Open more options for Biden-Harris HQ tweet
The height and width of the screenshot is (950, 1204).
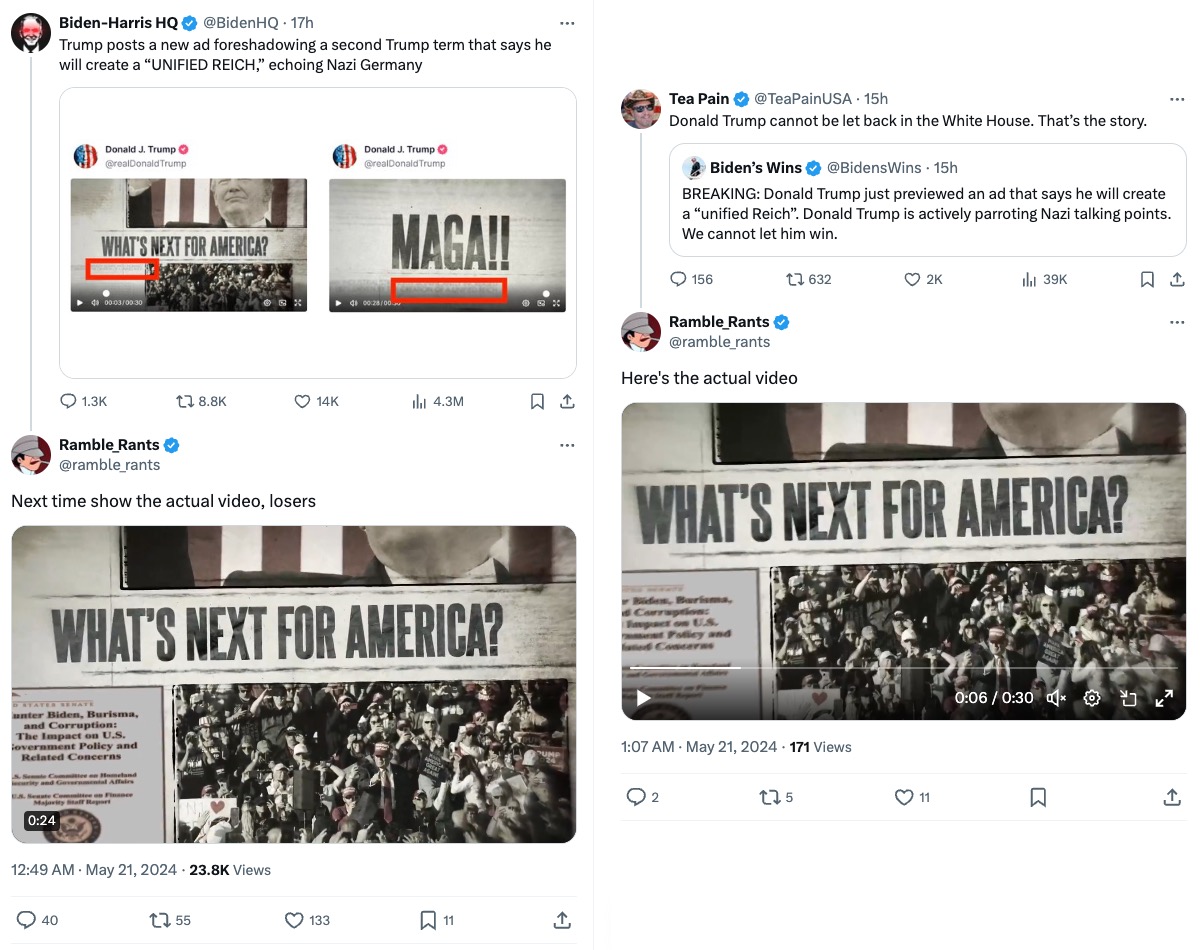pyautogui.click(x=567, y=23)
